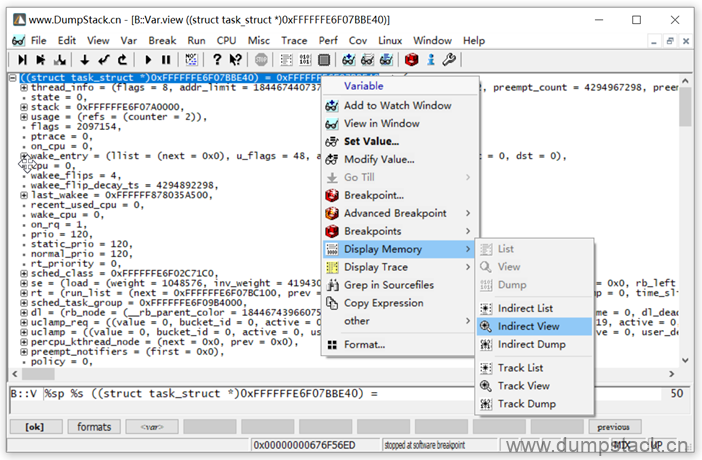Expand the thread_info struct member
702x460 pixels.
[x=24, y=87]
